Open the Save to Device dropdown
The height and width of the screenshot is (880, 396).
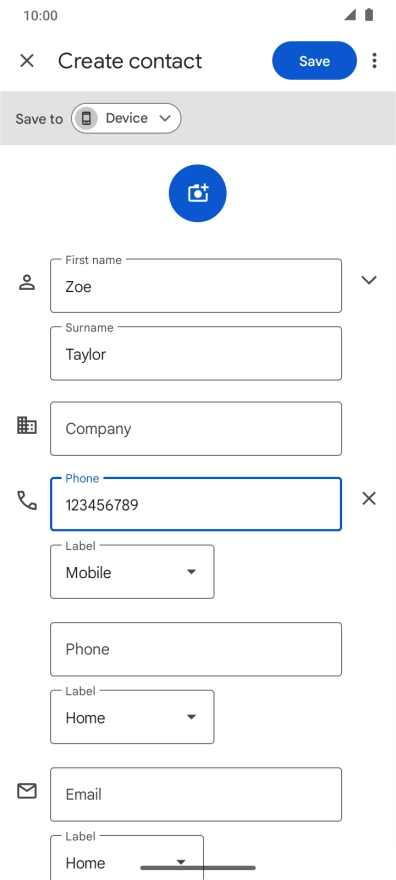tap(126, 118)
